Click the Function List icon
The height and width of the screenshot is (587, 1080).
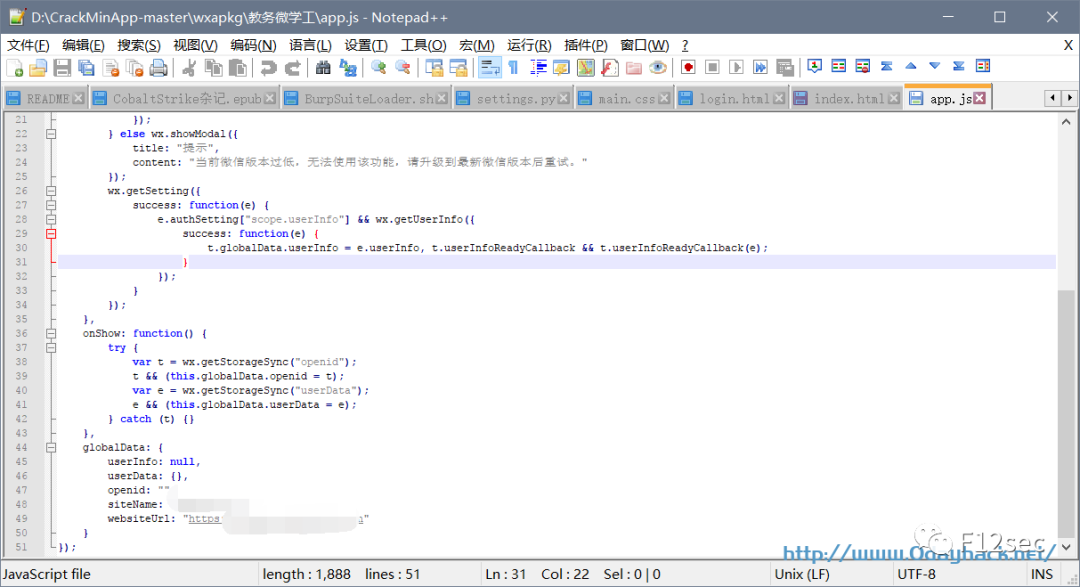click(610, 68)
